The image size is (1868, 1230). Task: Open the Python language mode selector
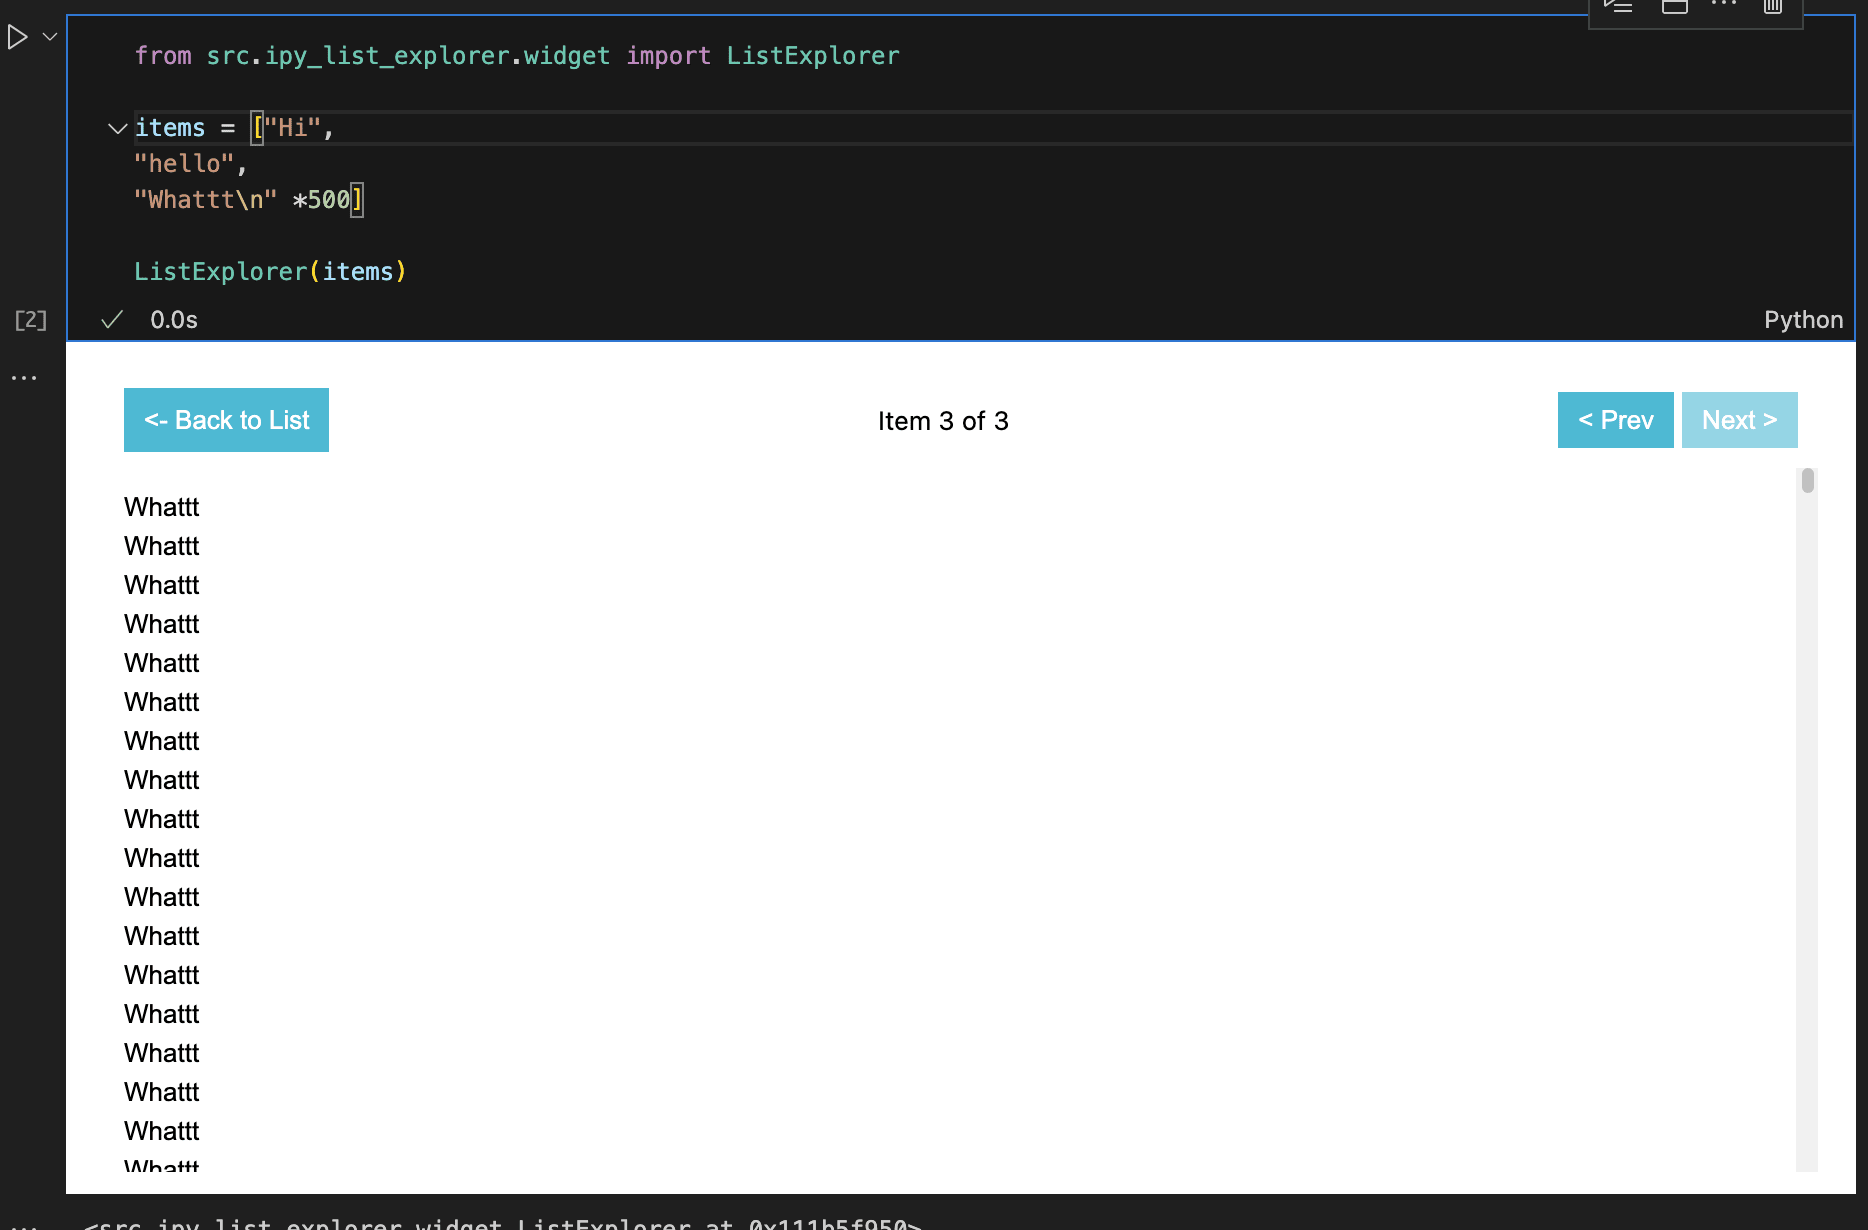tap(1803, 319)
